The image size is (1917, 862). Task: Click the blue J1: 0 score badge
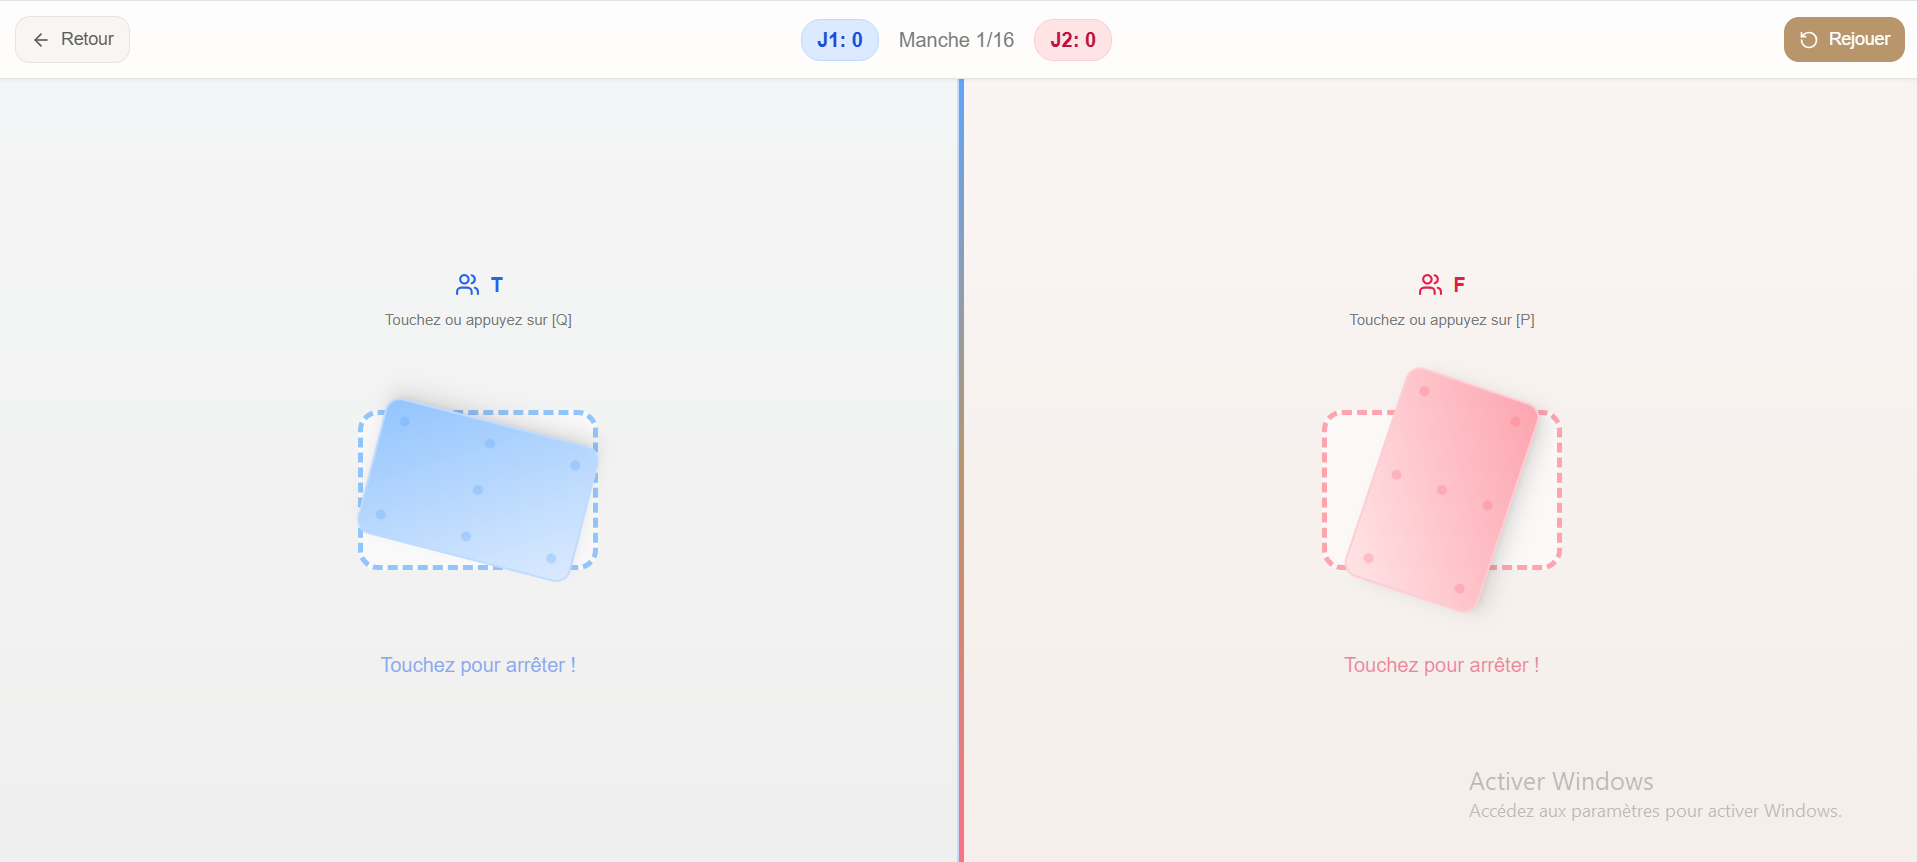pyautogui.click(x=840, y=40)
